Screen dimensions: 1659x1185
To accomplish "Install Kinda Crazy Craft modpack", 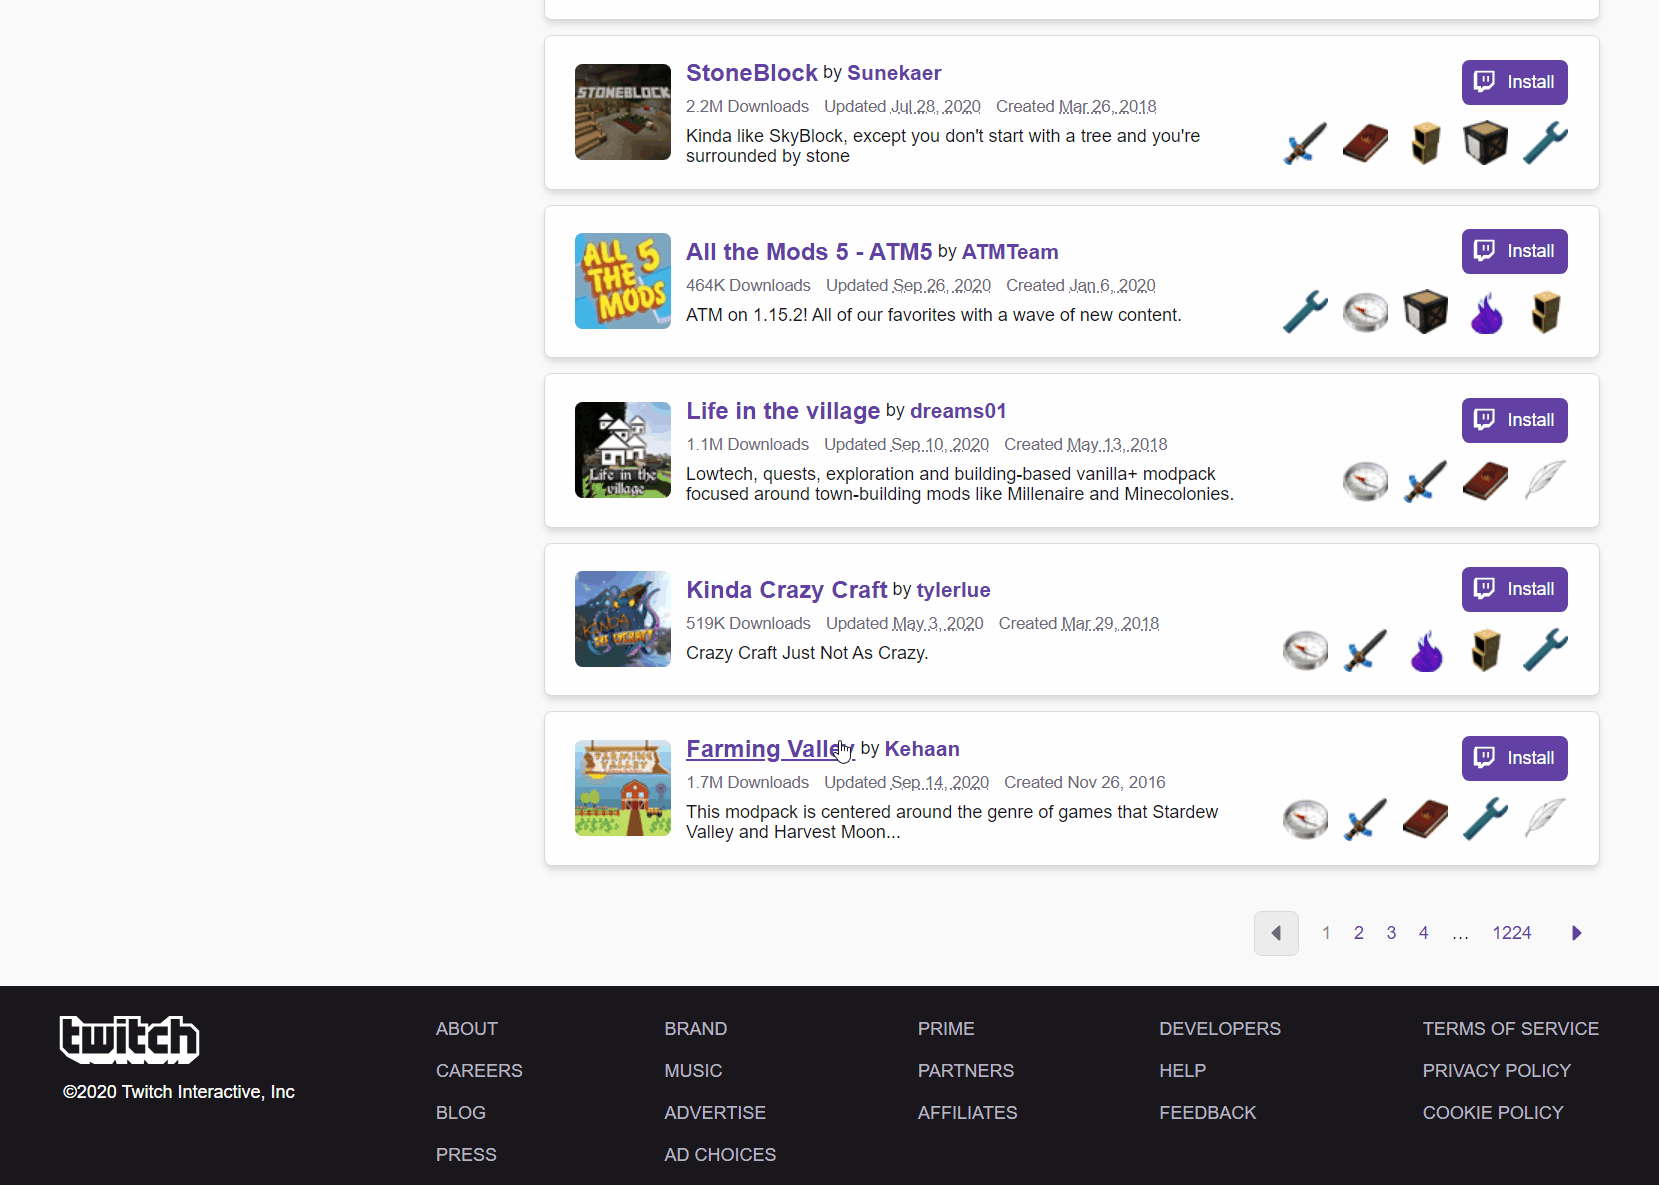I will tap(1514, 589).
